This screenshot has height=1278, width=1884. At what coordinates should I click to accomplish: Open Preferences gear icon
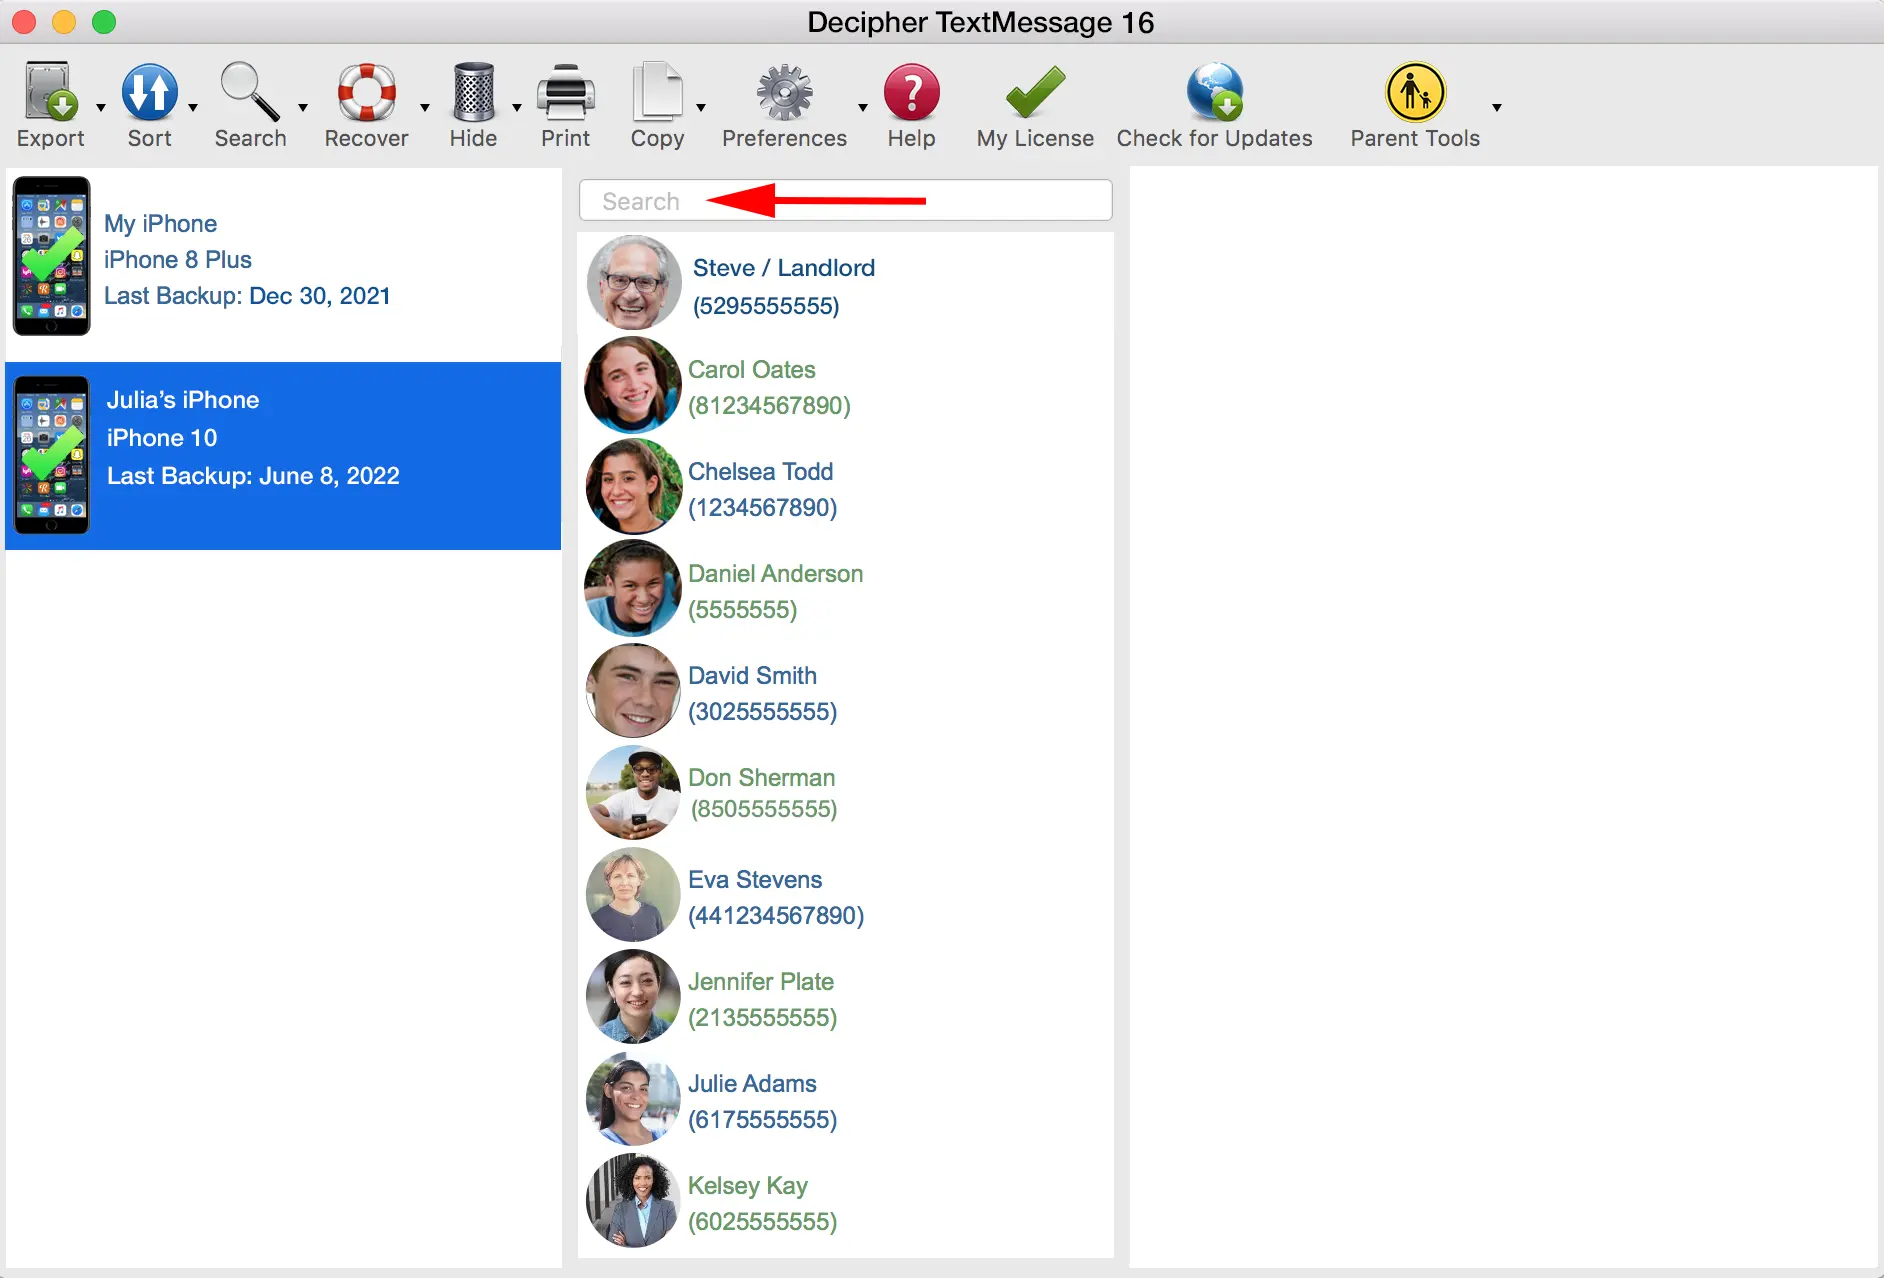[784, 92]
